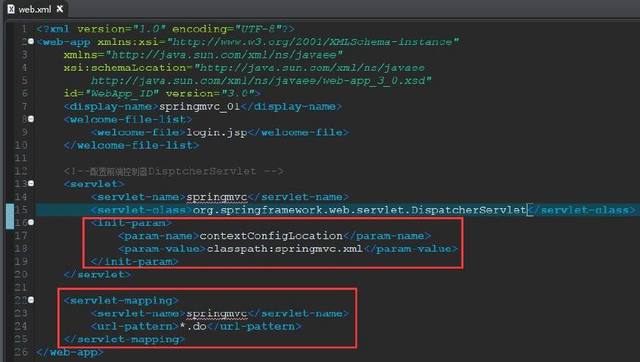Click the closing init-param tag
The width and height of the screenshot is (640, 362).
point(135,262)
